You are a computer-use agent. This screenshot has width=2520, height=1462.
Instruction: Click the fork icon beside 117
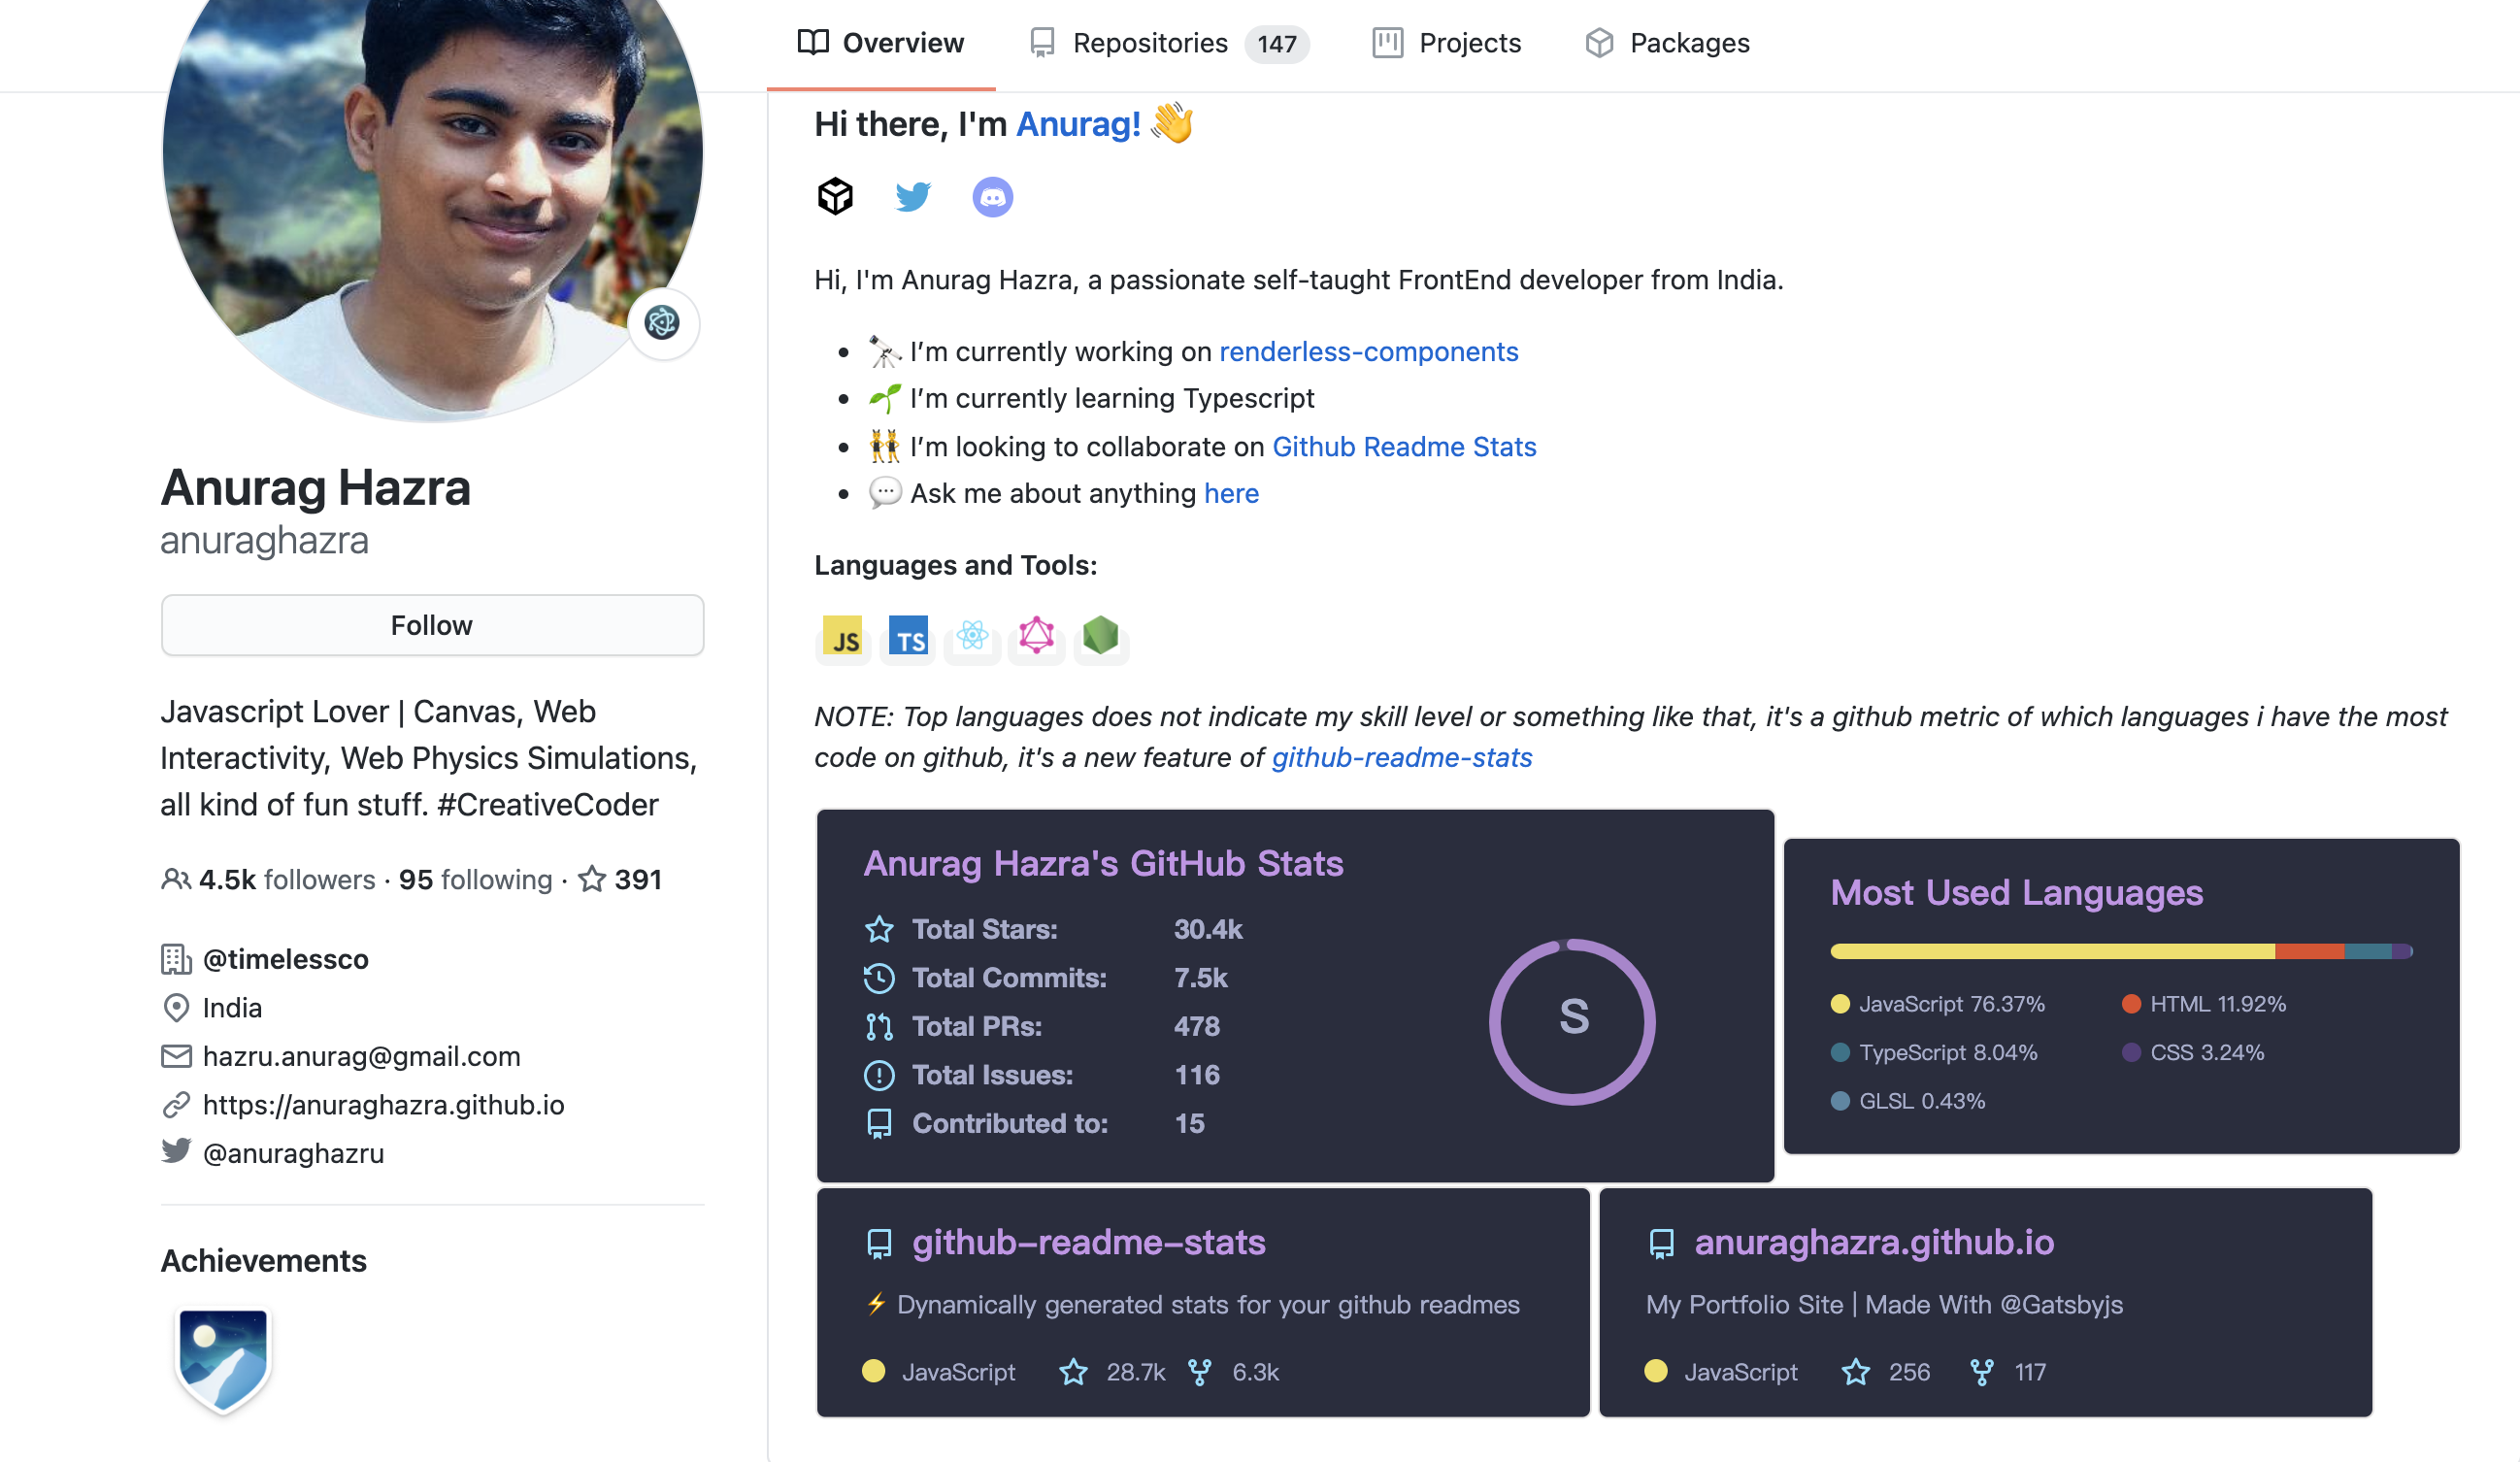[x=1982, y=1373]
